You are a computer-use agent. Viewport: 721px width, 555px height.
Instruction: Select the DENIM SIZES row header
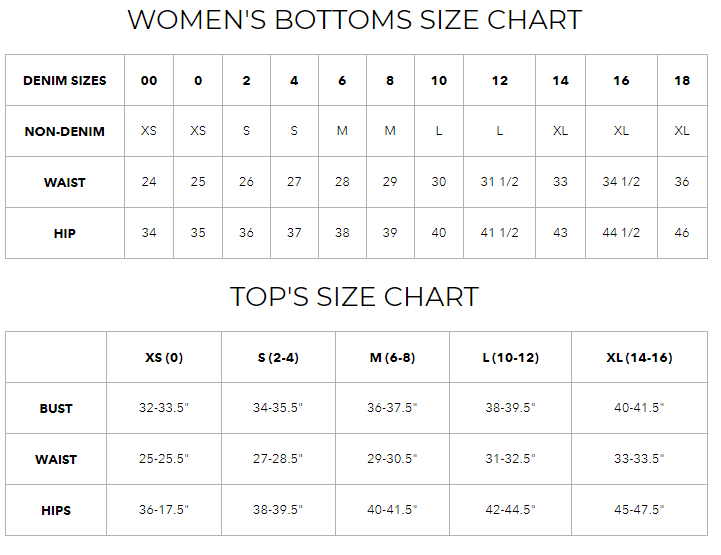pos(65,81)
